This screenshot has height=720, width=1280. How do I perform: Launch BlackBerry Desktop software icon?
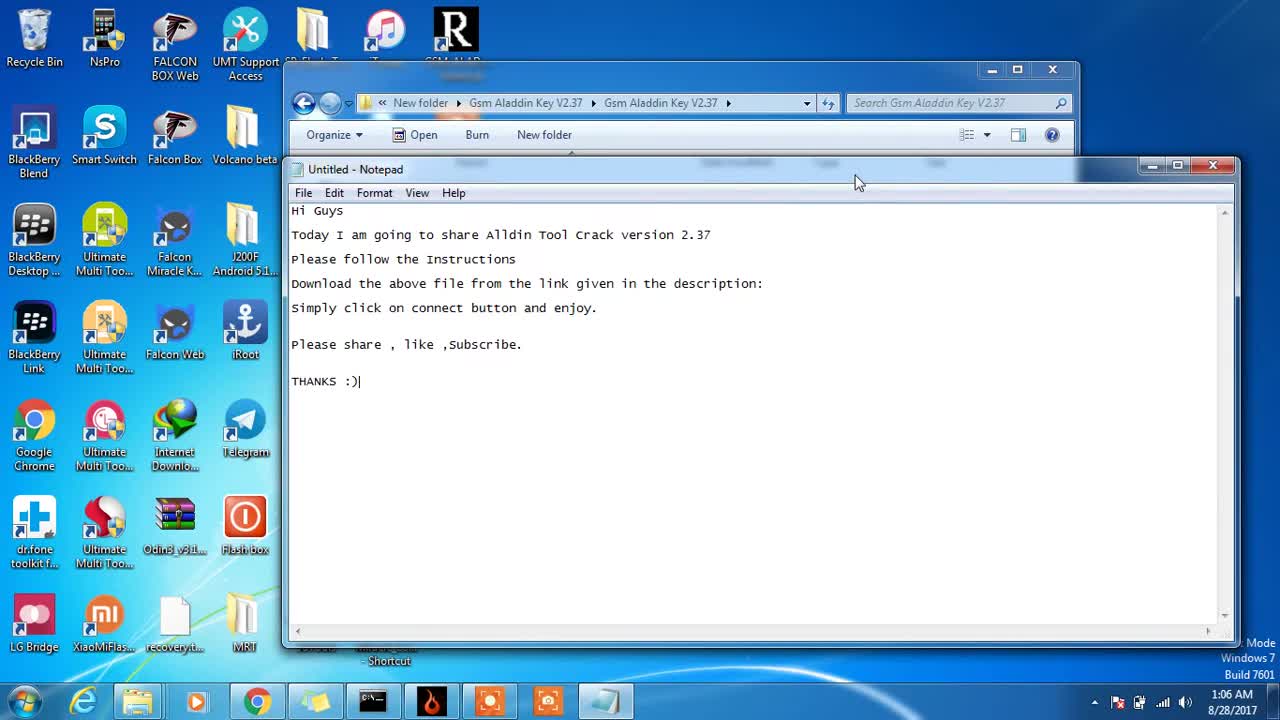(34, 241)
